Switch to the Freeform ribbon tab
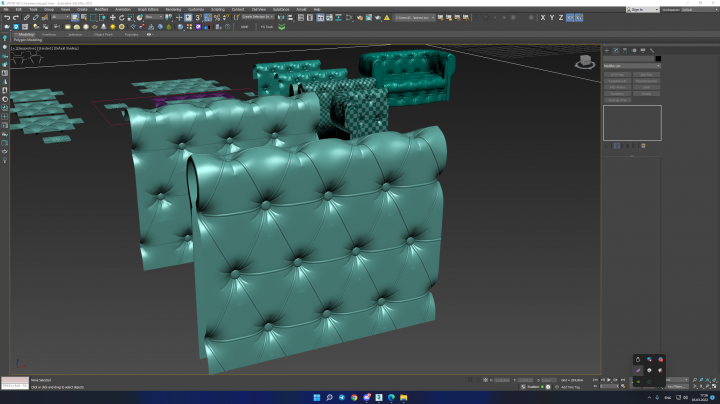 point(49,34)
